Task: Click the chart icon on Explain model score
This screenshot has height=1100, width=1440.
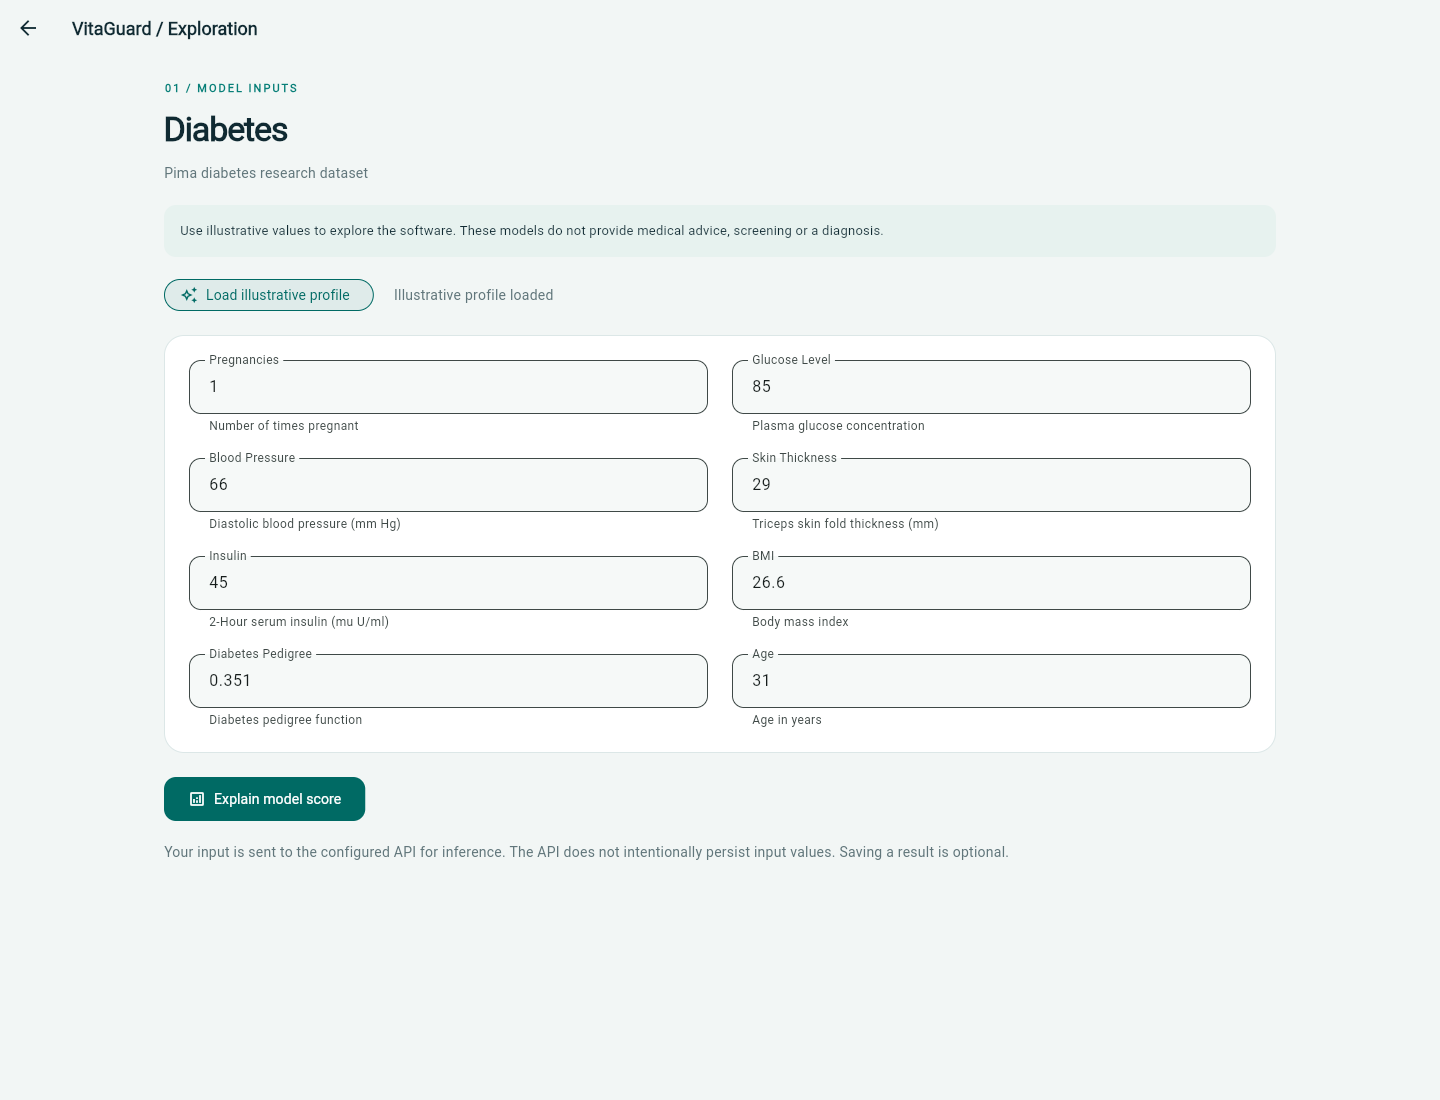Action: point(197,799)
